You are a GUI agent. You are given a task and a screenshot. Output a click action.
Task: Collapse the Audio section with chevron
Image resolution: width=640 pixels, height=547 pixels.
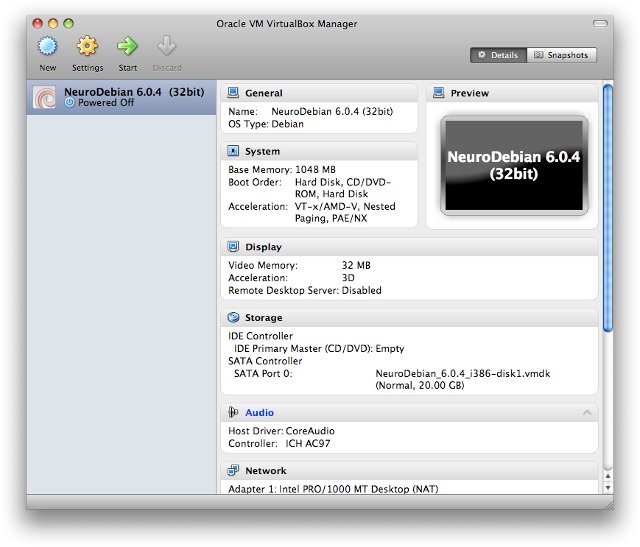coord(587,413)
